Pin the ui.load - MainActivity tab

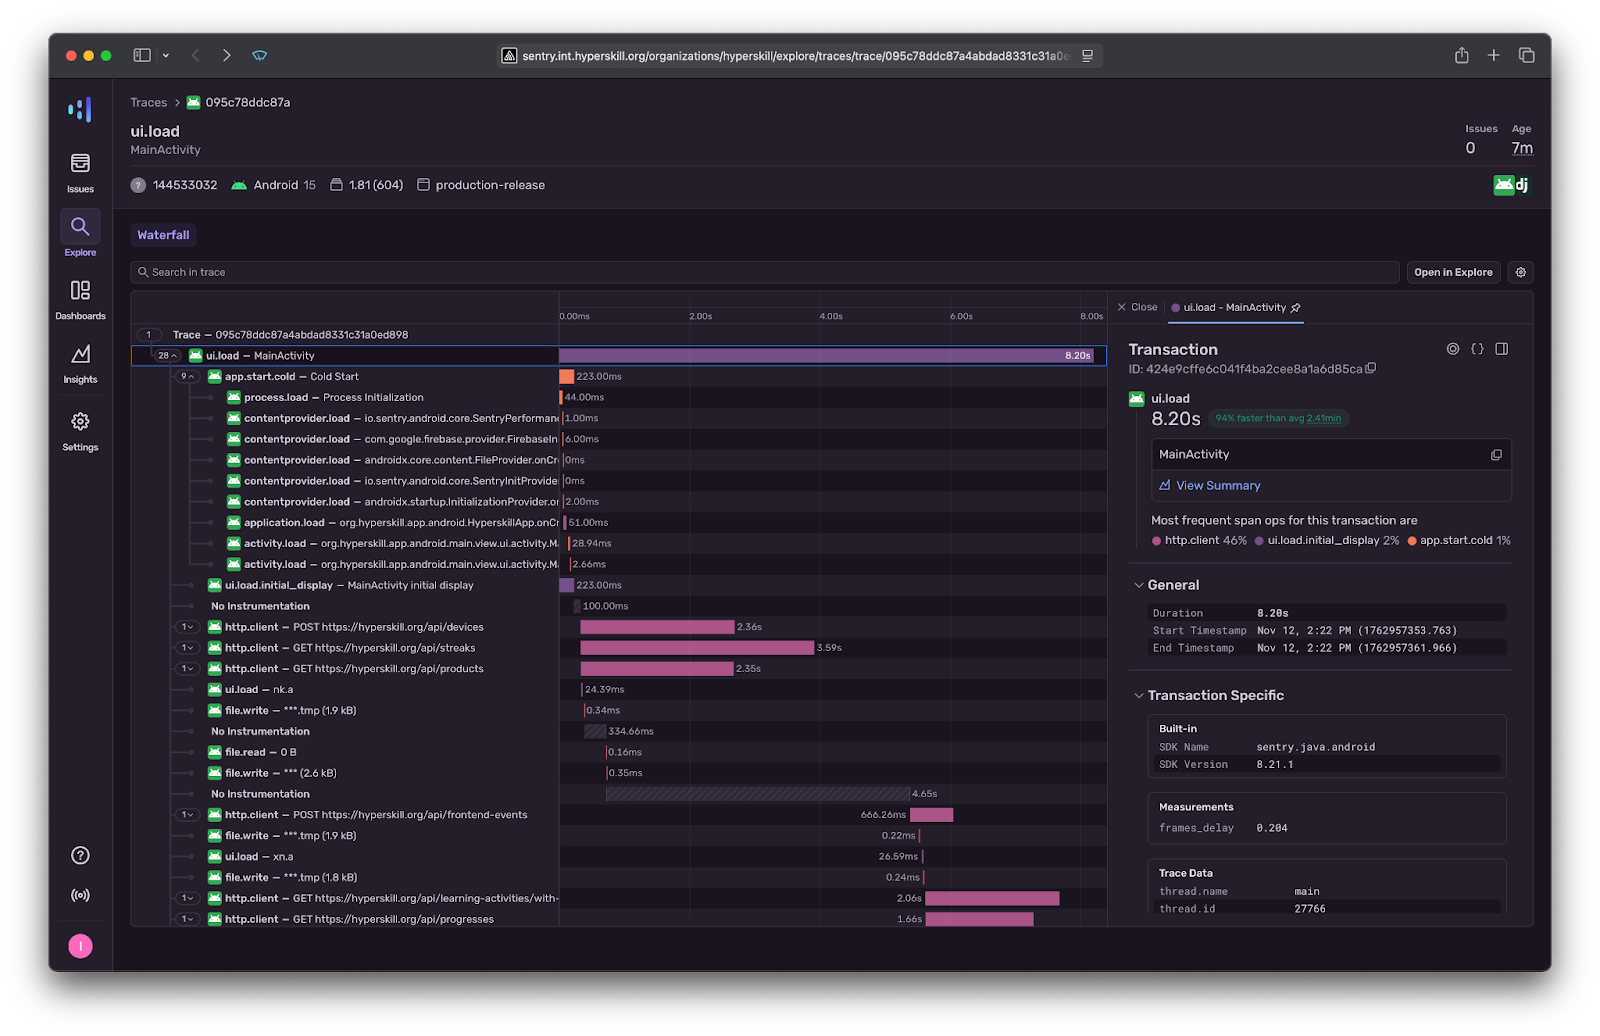pyautogui.click(x=1296, y=307)
